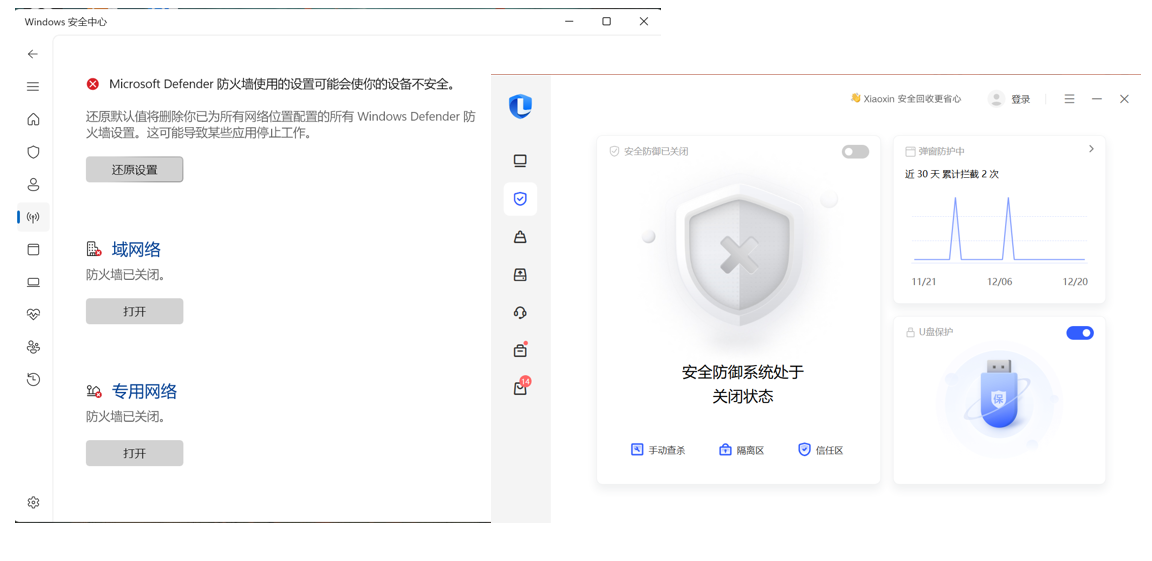
Task: Open Settings gear in Windows Security
Action: 33,502
